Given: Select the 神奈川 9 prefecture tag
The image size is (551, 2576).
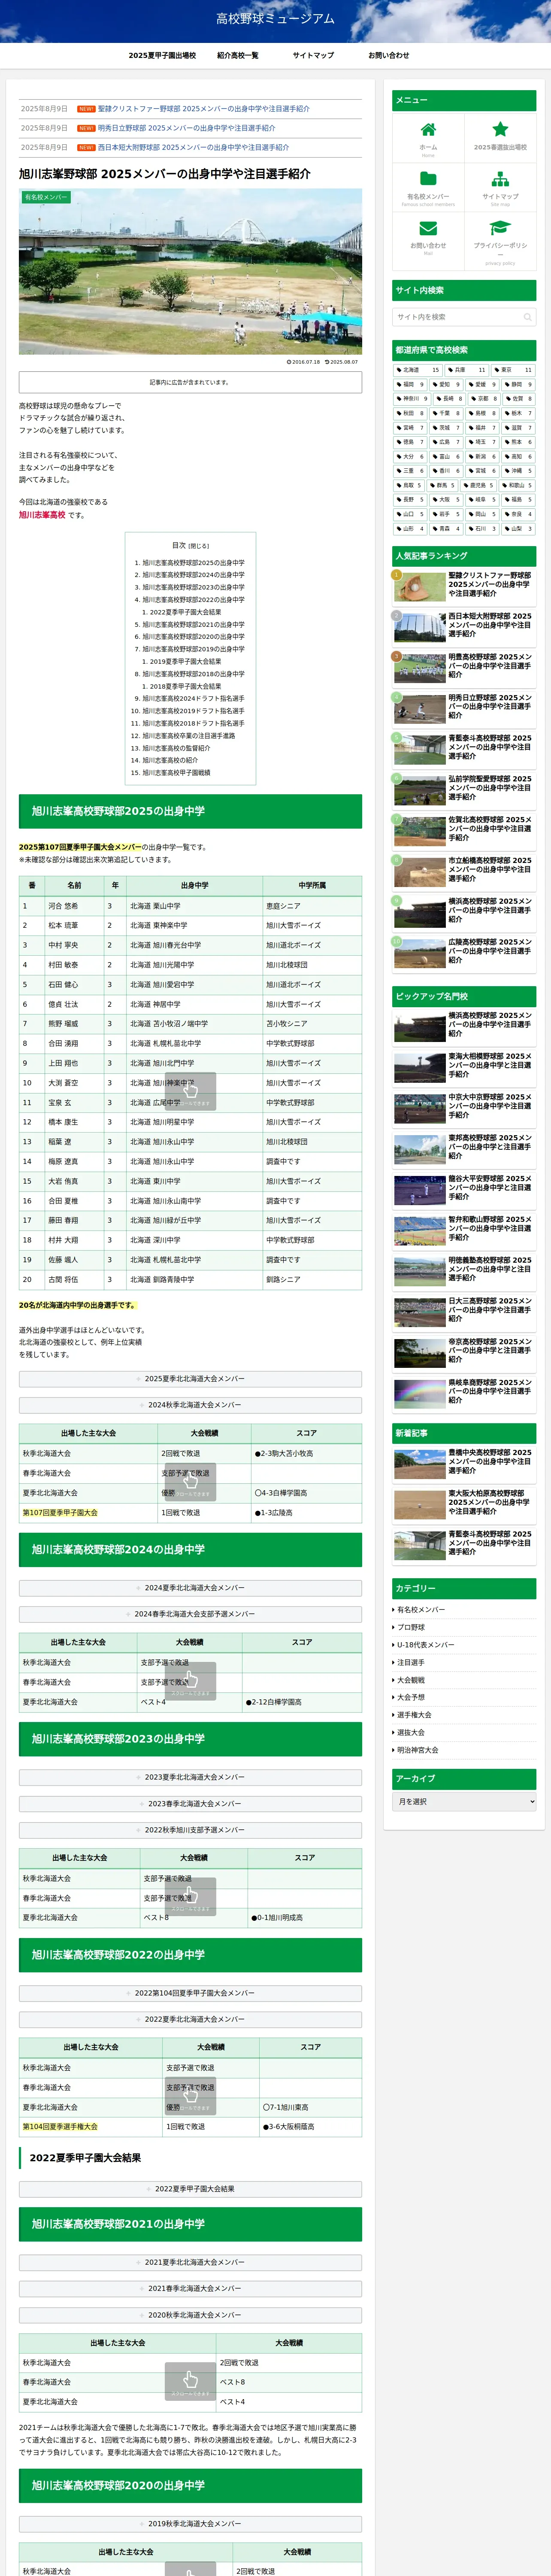Looking at the screenshot, I should tap(412, 398).
